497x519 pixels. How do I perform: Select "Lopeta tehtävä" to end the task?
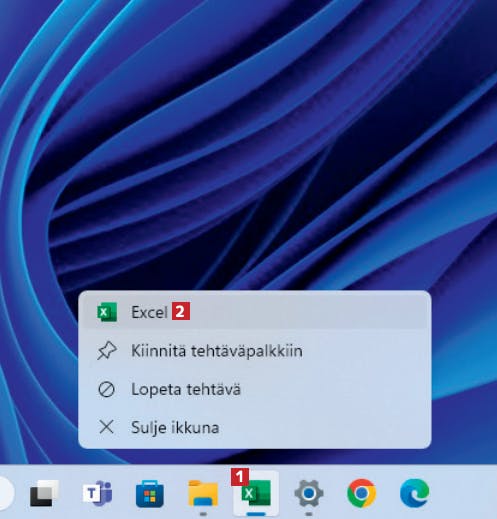pos(255,389)
